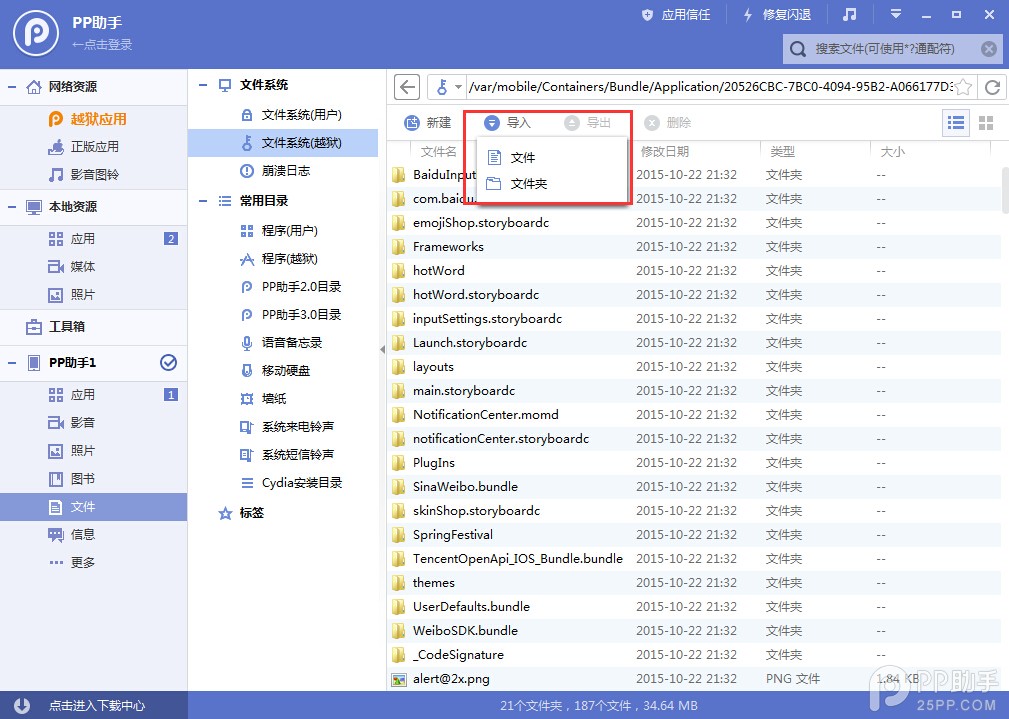Viewport: 1009px width, 719px height.
Task: Select the themes folder
Action: pos(695,583)
